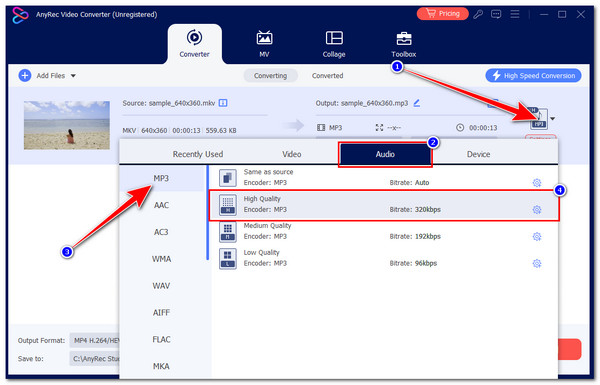Open the beach video thumbnail
Image resolution: width=600 pixels, height=385 pixels.
(x=67, y=125)
